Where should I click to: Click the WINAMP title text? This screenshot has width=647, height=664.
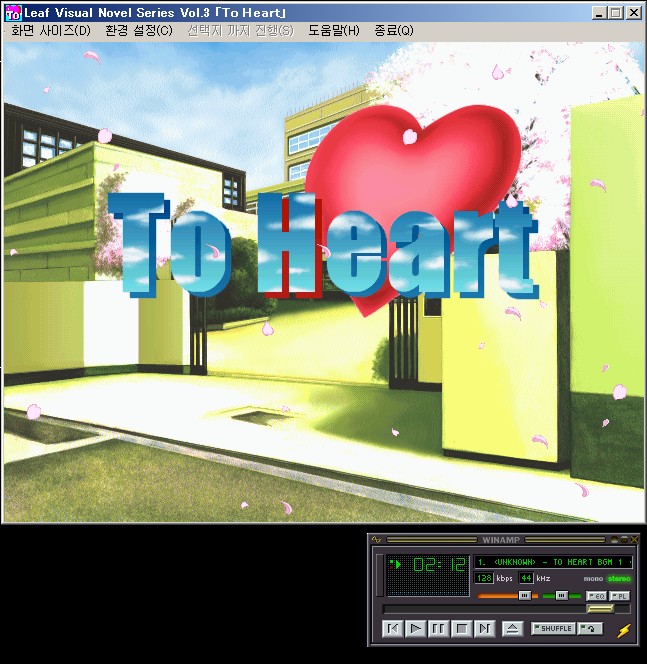click(x=501, y=540)
